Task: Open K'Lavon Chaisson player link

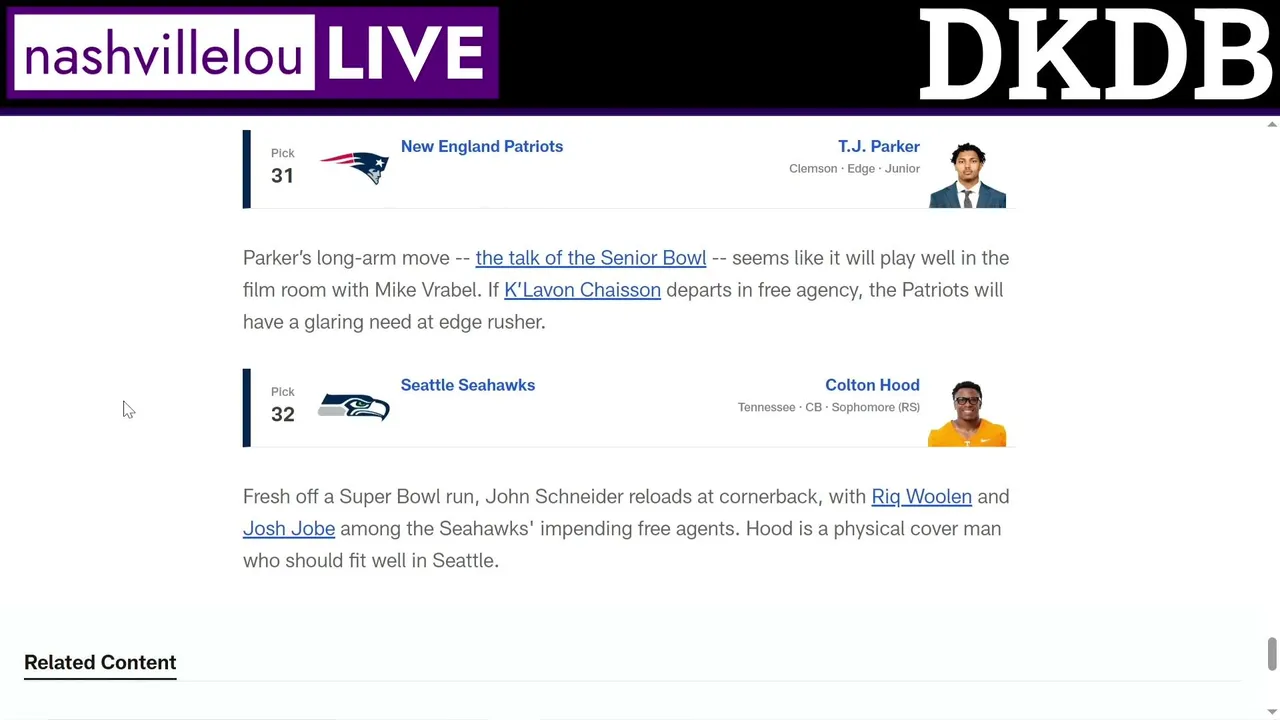Action: (x=582, y=290)
